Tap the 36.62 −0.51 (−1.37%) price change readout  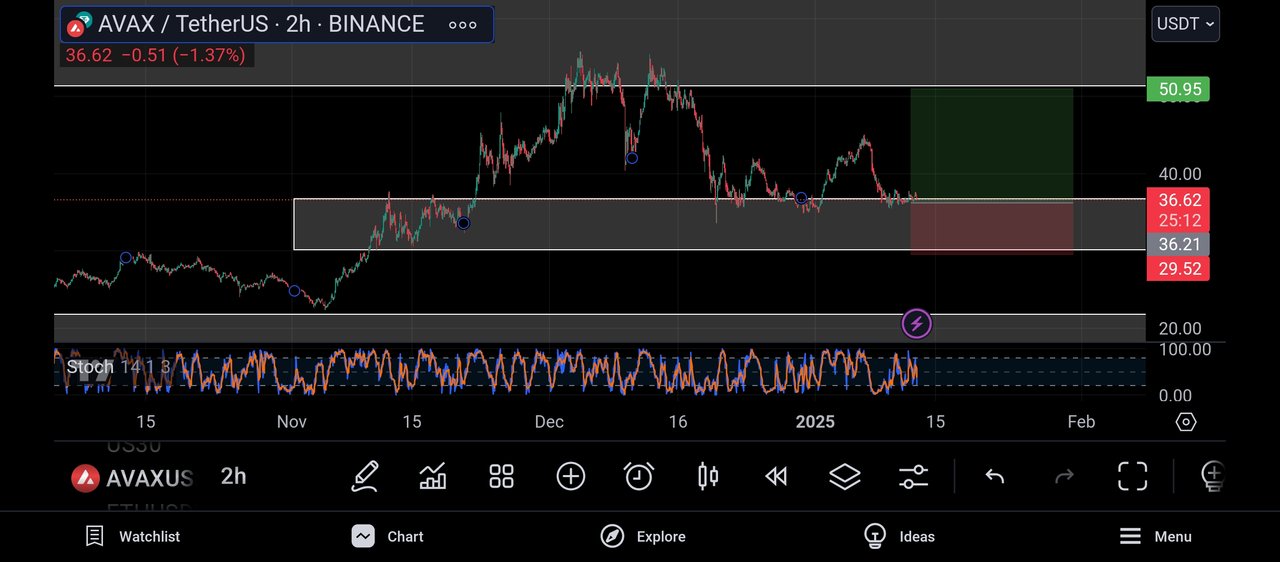pos(155,56)
